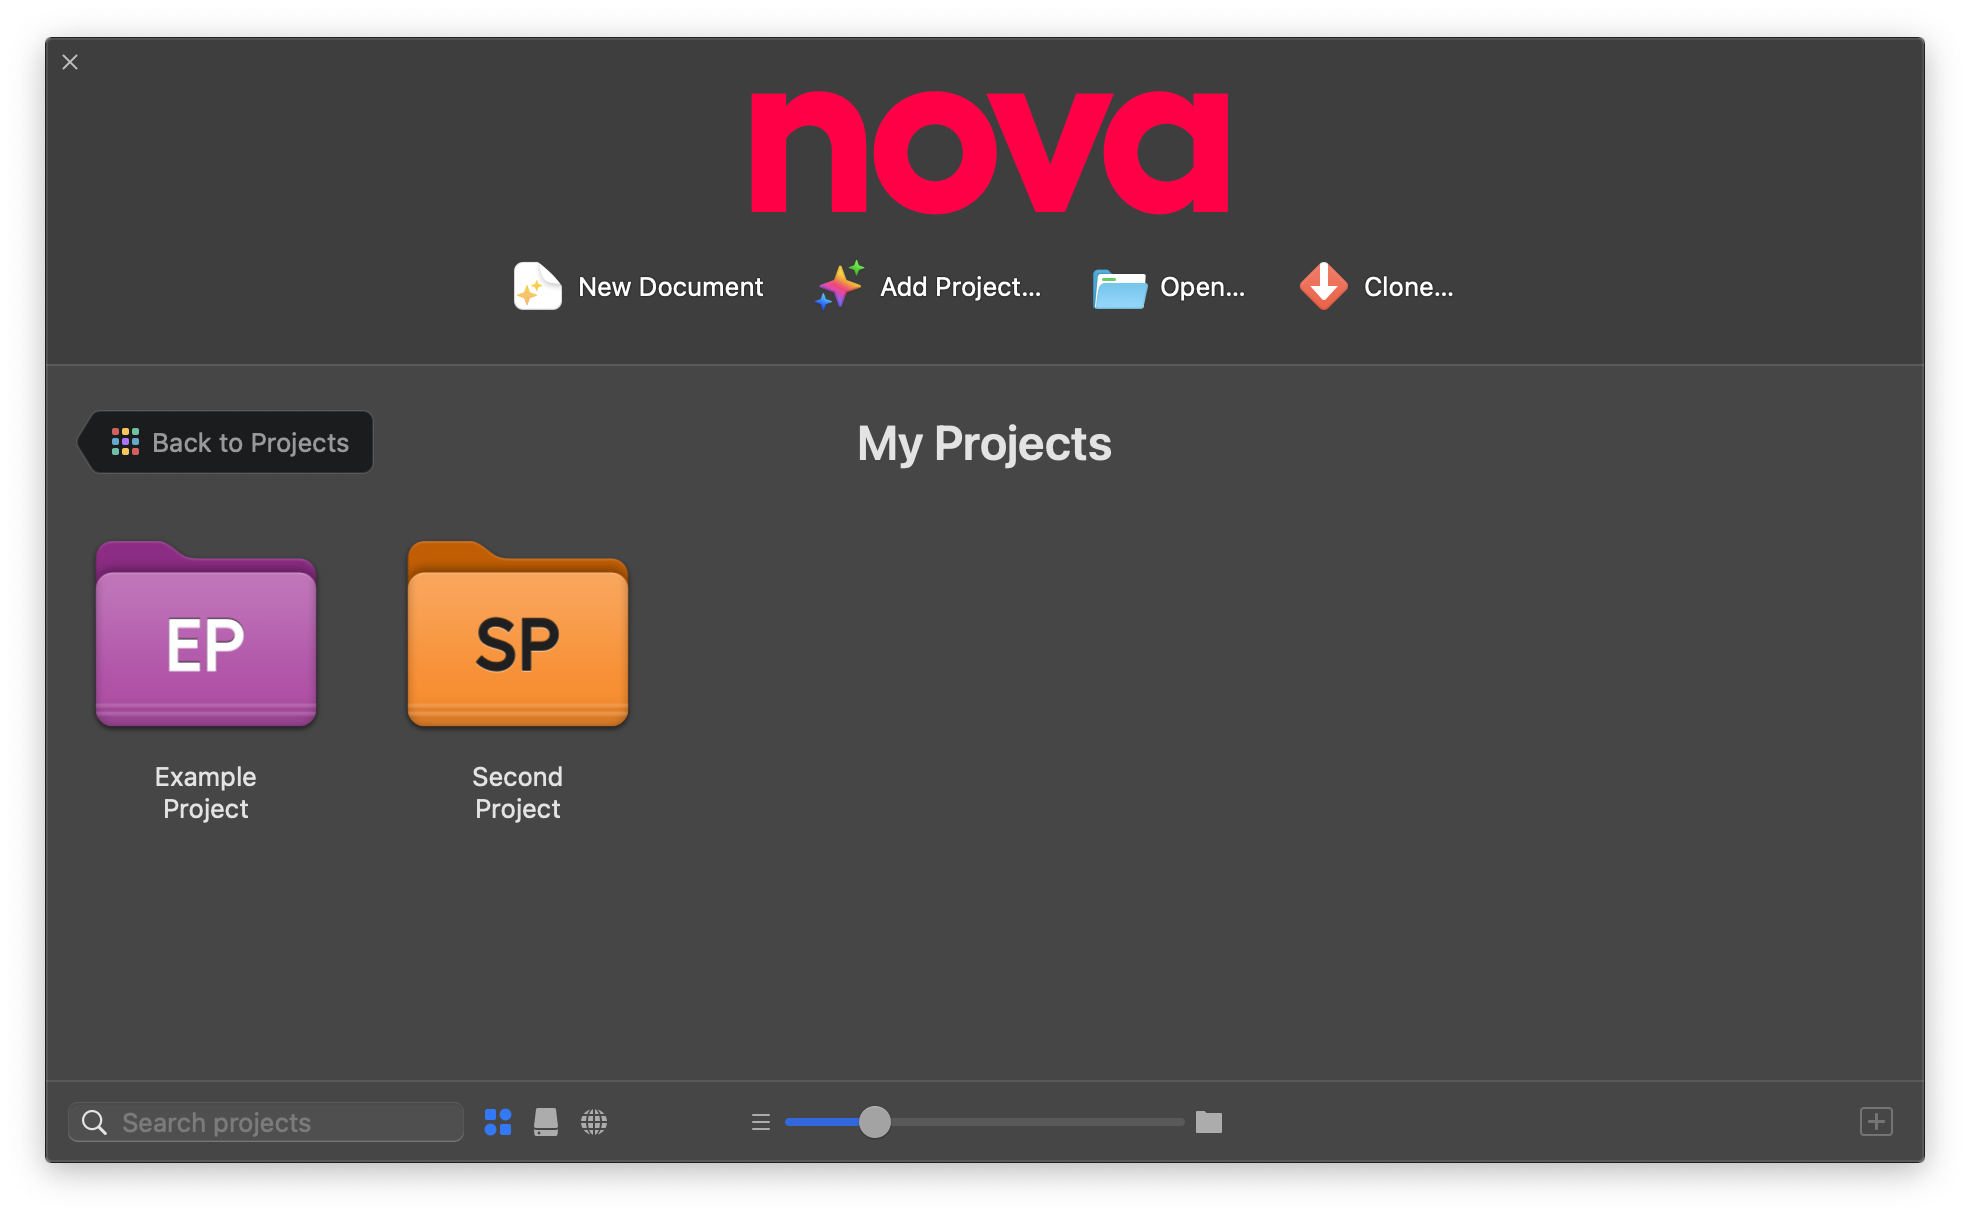Open the orange SP folder thumbnail
Image resolution: width=1970 pixels, height=1216 pixels.
pos(518,634)
